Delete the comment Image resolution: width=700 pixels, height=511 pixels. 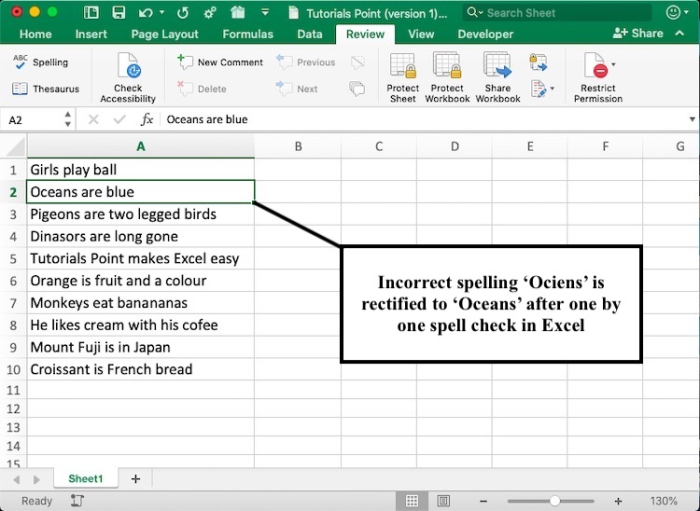(x=202, y=89)
